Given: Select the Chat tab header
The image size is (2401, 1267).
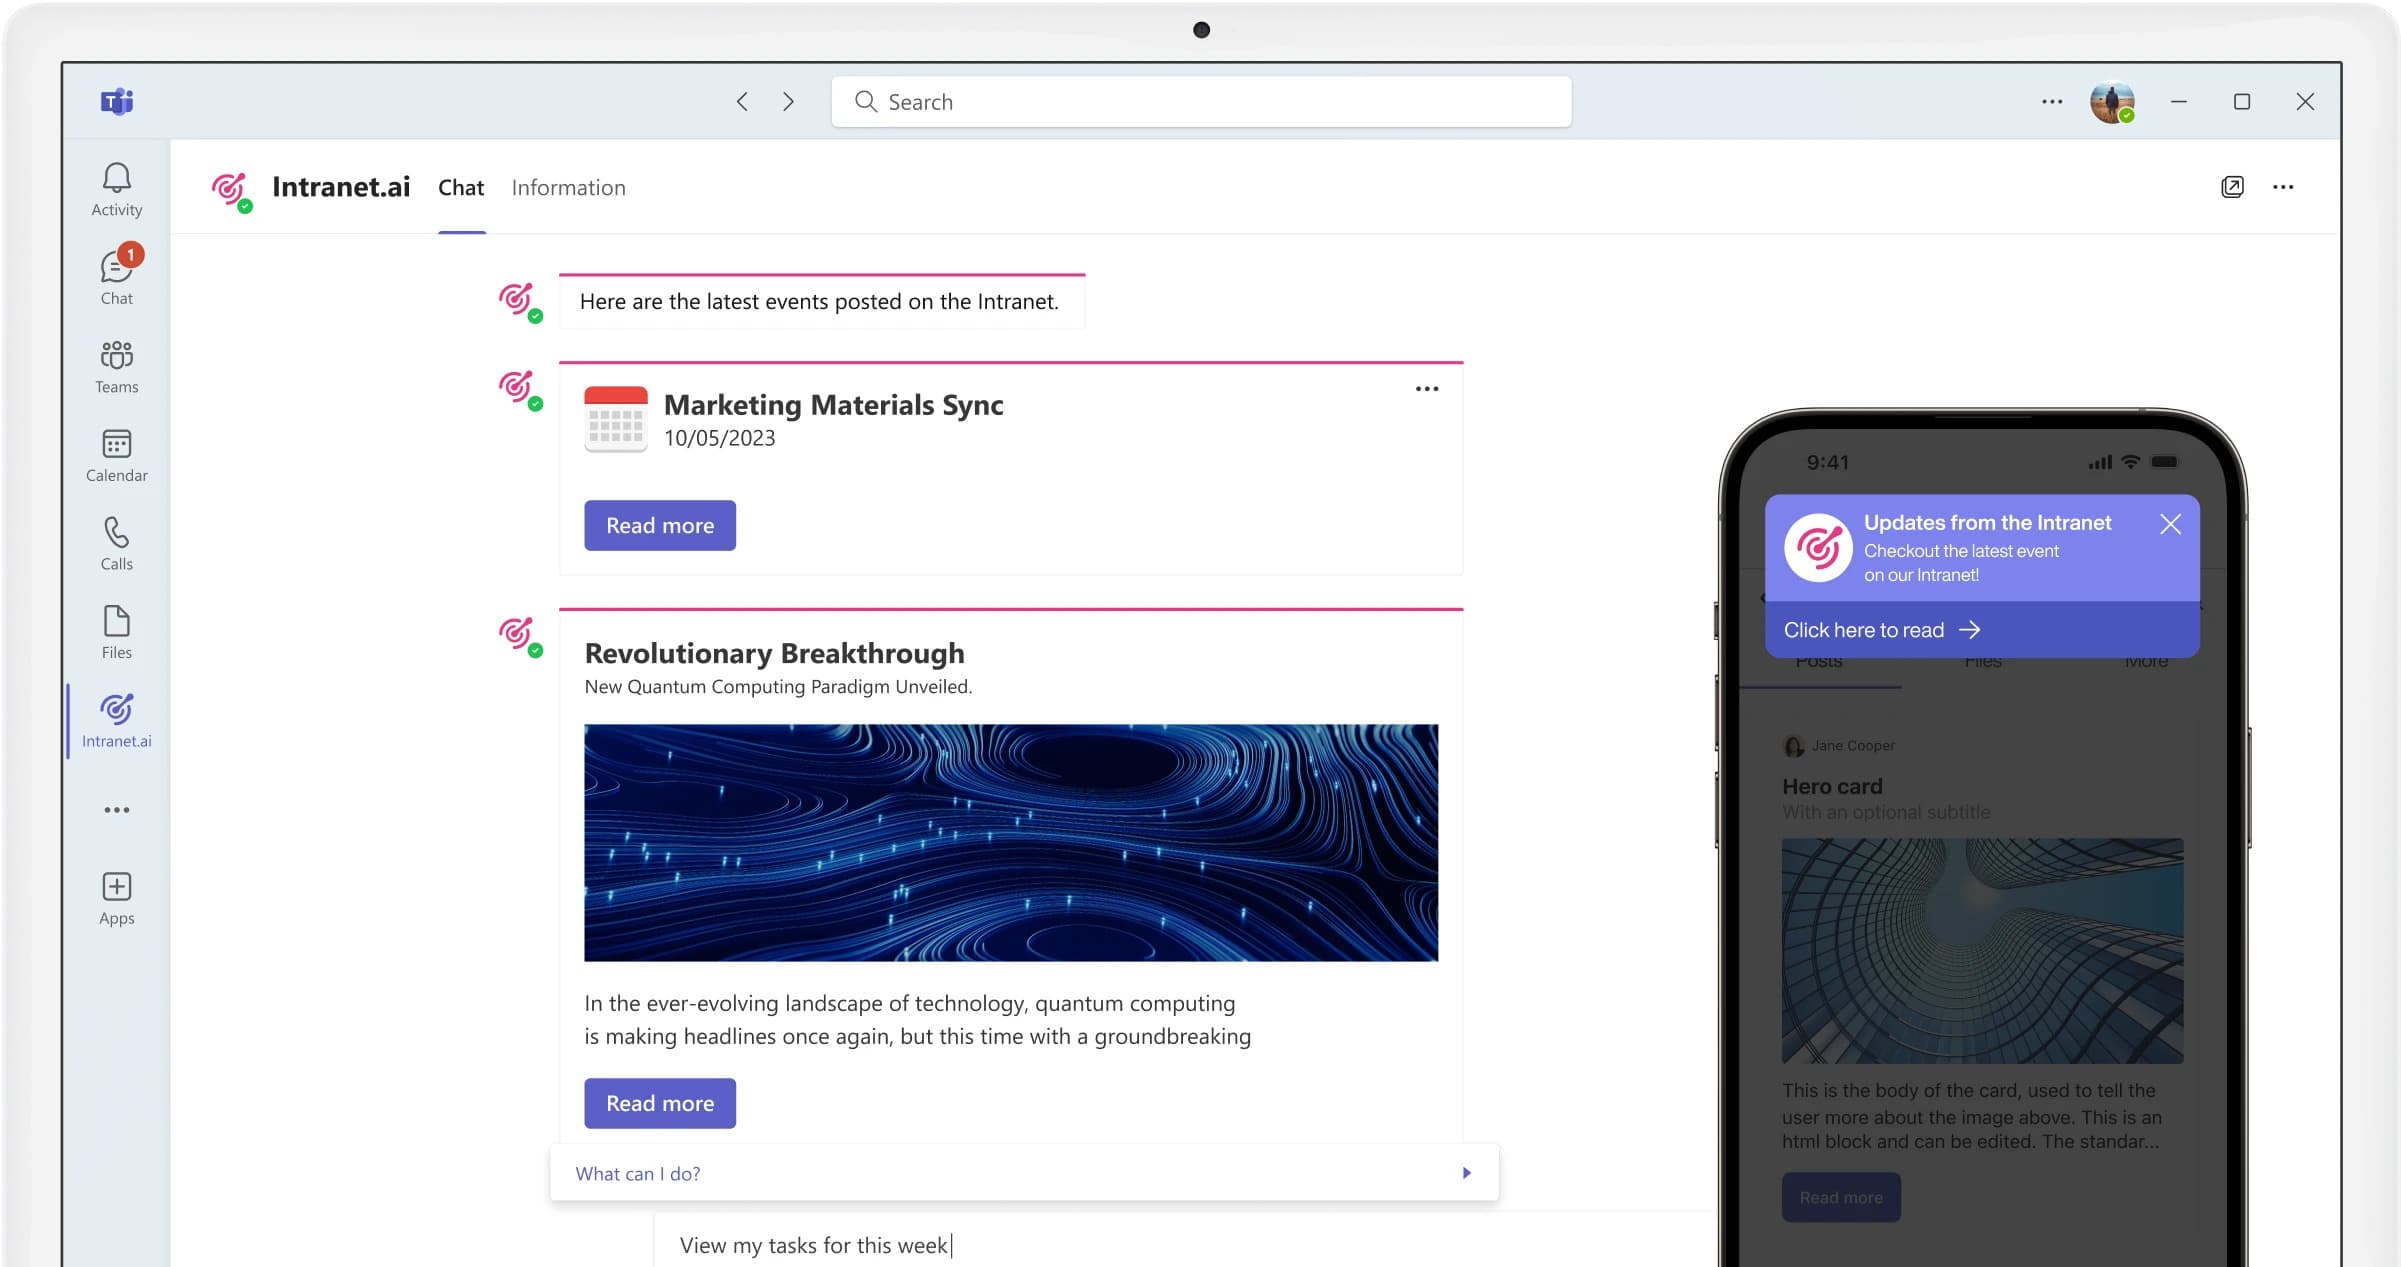Looking at the screenshot, I should [x=461, y=188].
